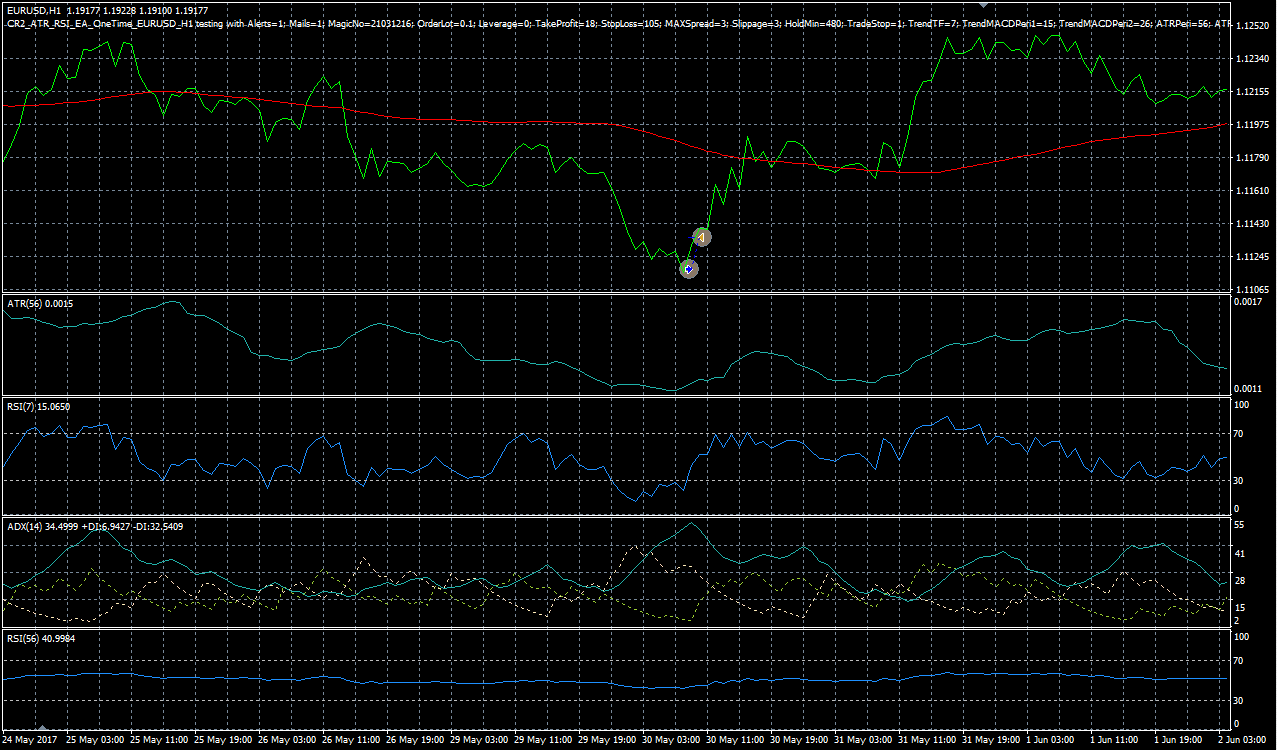The image size is (1278, 750).
Task: Click the 26 May 19:00 time label
Action: [x=415, y=741]
